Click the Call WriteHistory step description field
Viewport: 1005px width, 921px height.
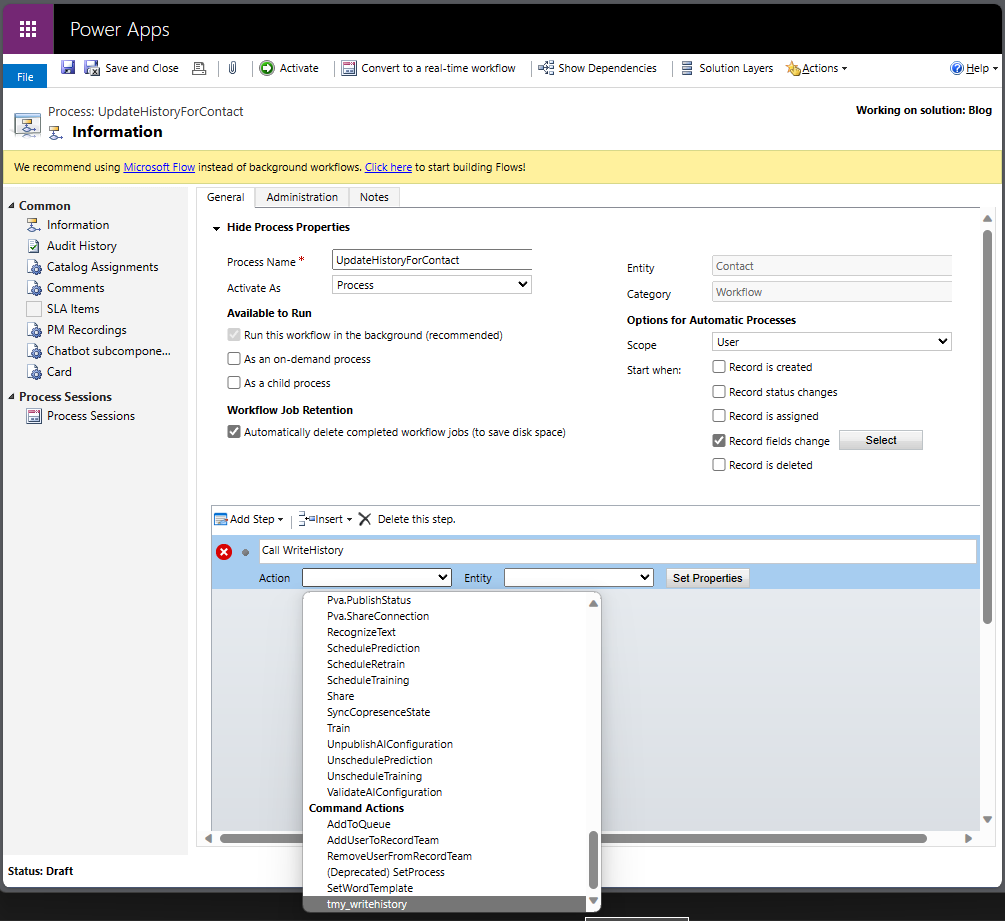pos(618,551)
